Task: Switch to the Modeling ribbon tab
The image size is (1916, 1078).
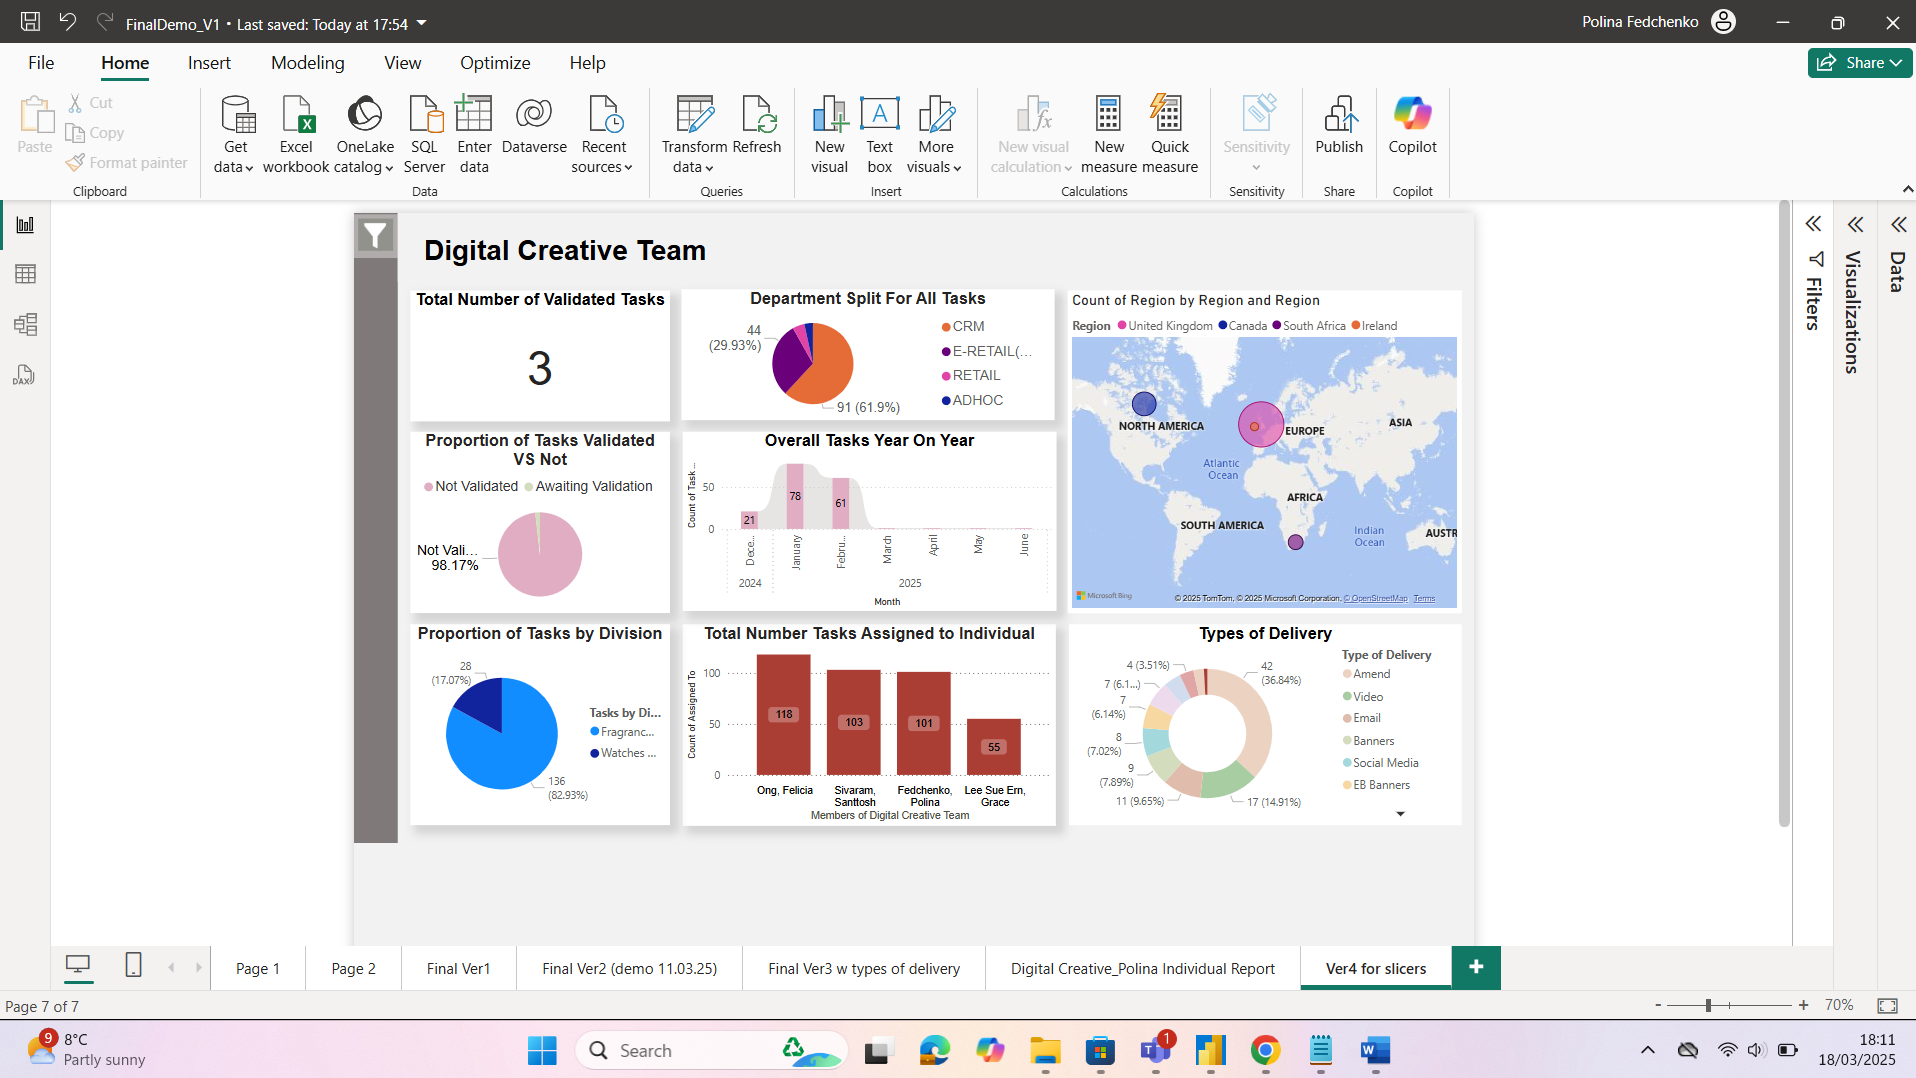Action: [307, 62]
